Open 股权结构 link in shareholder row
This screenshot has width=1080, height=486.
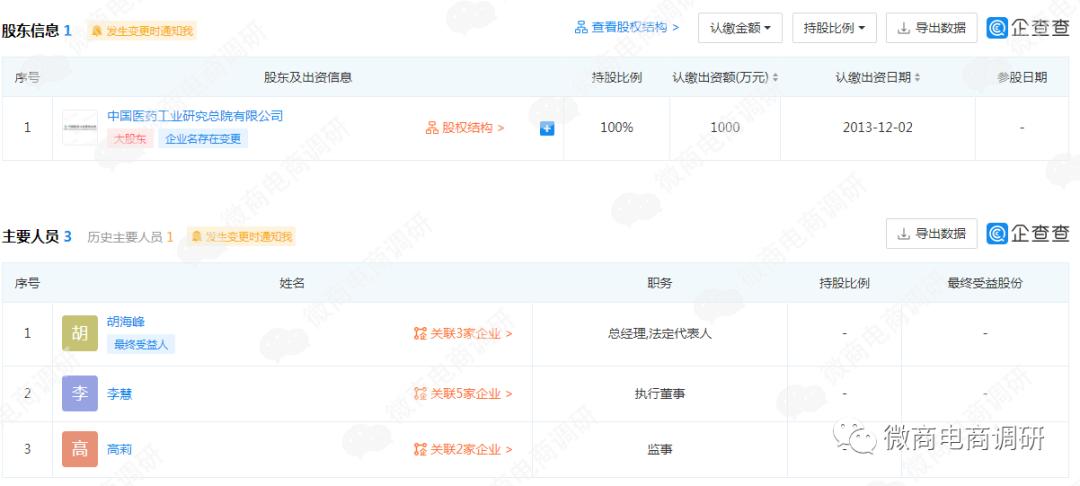tap(465, 128)
